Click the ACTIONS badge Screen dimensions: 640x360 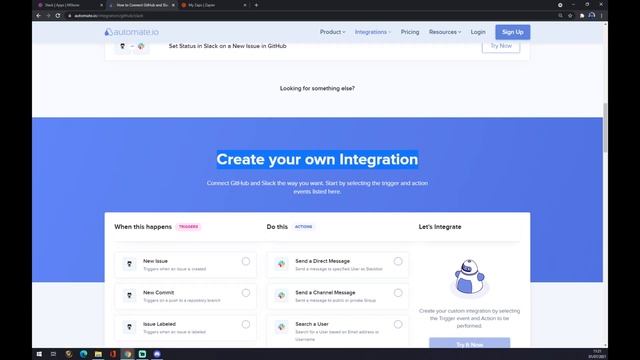point(303,227)
